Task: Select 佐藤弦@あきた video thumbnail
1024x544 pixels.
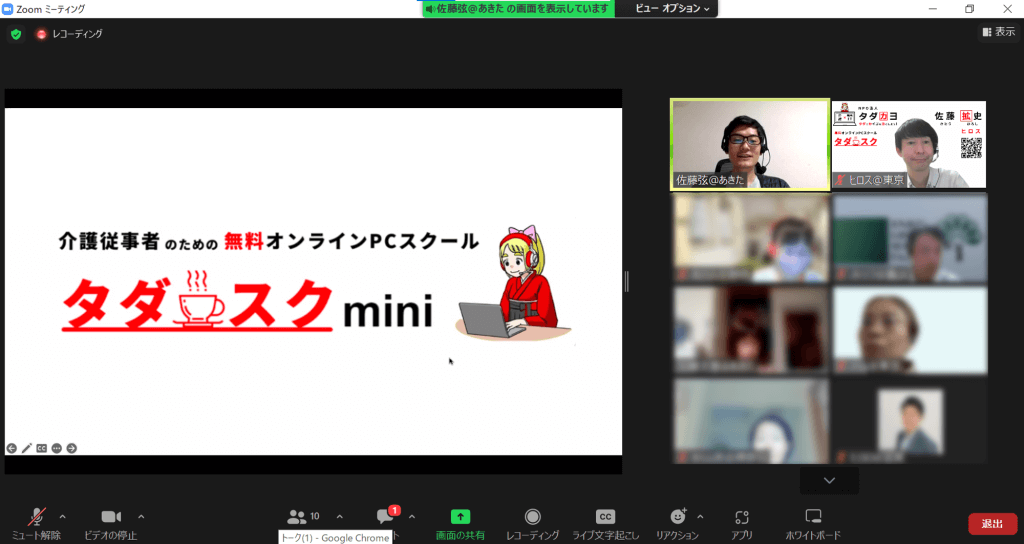Action: pyautogui.click(x=750, y=144)
